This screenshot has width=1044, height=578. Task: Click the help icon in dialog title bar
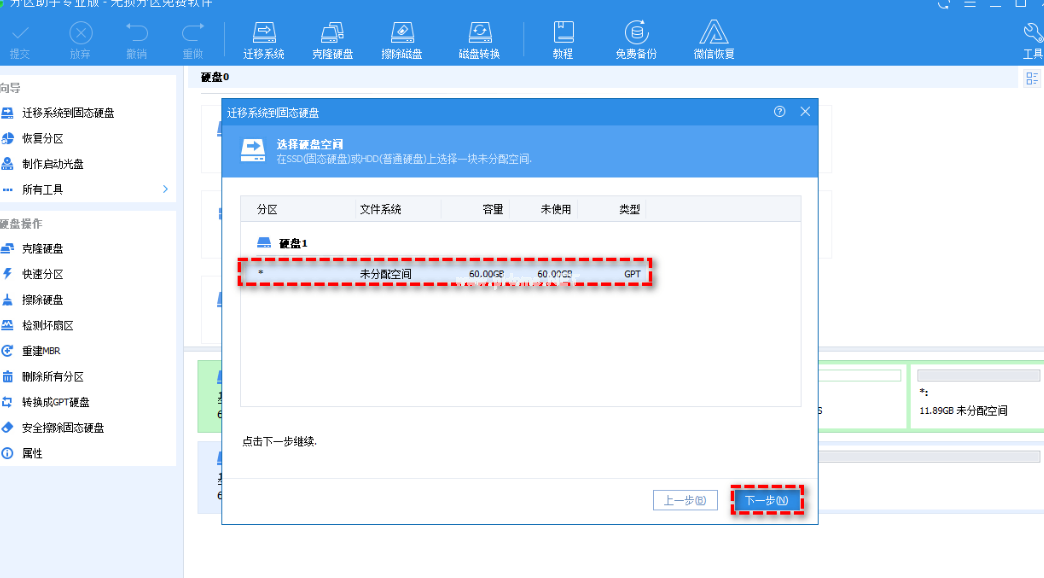point(779,112)
